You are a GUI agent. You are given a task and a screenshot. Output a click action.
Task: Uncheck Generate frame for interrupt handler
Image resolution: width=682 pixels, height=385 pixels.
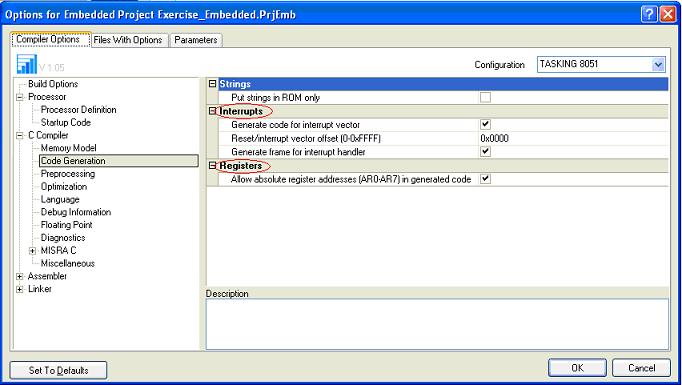pos(485,151)
